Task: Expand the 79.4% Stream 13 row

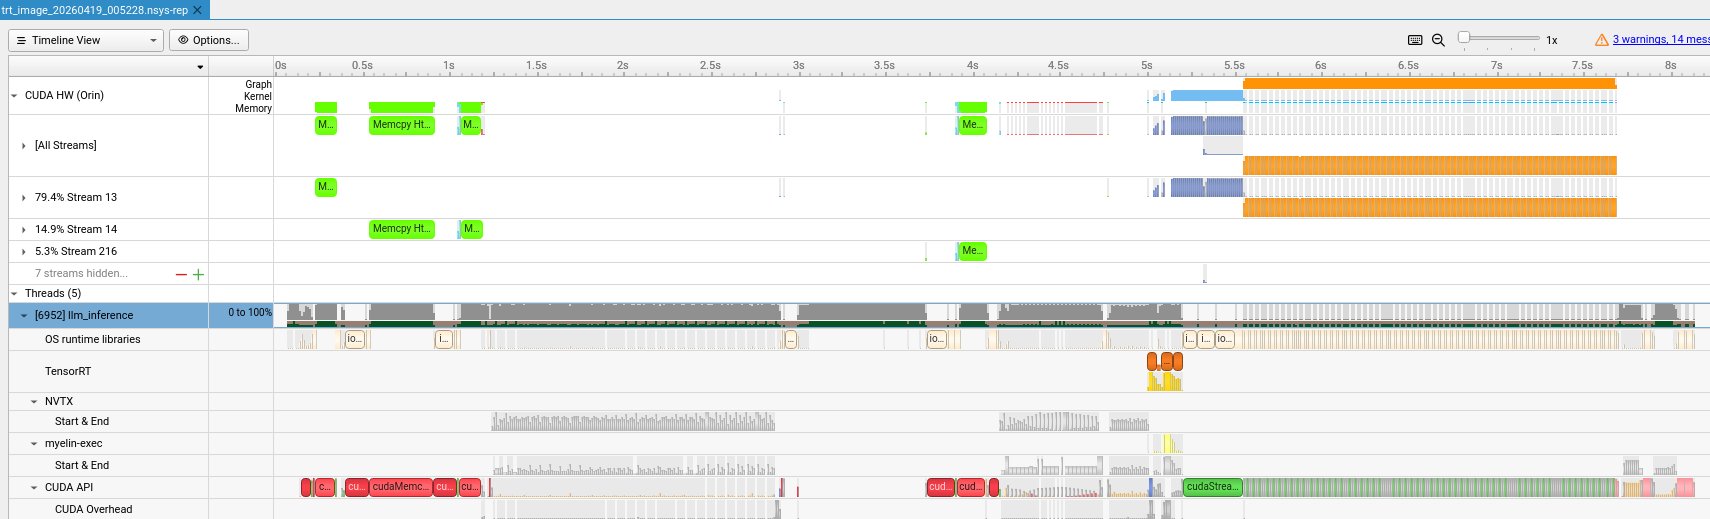Action: click(x=24, y=198)
